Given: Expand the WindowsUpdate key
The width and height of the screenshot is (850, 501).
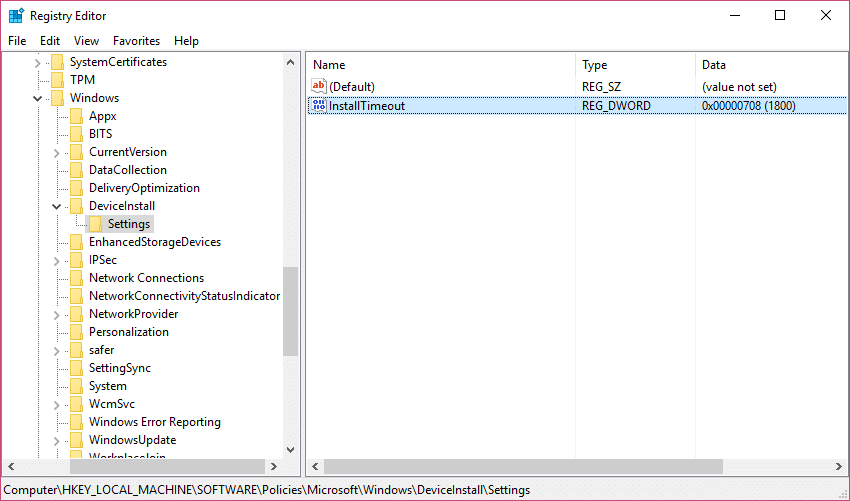Looking at the screenshot, I should pos(56,441).
